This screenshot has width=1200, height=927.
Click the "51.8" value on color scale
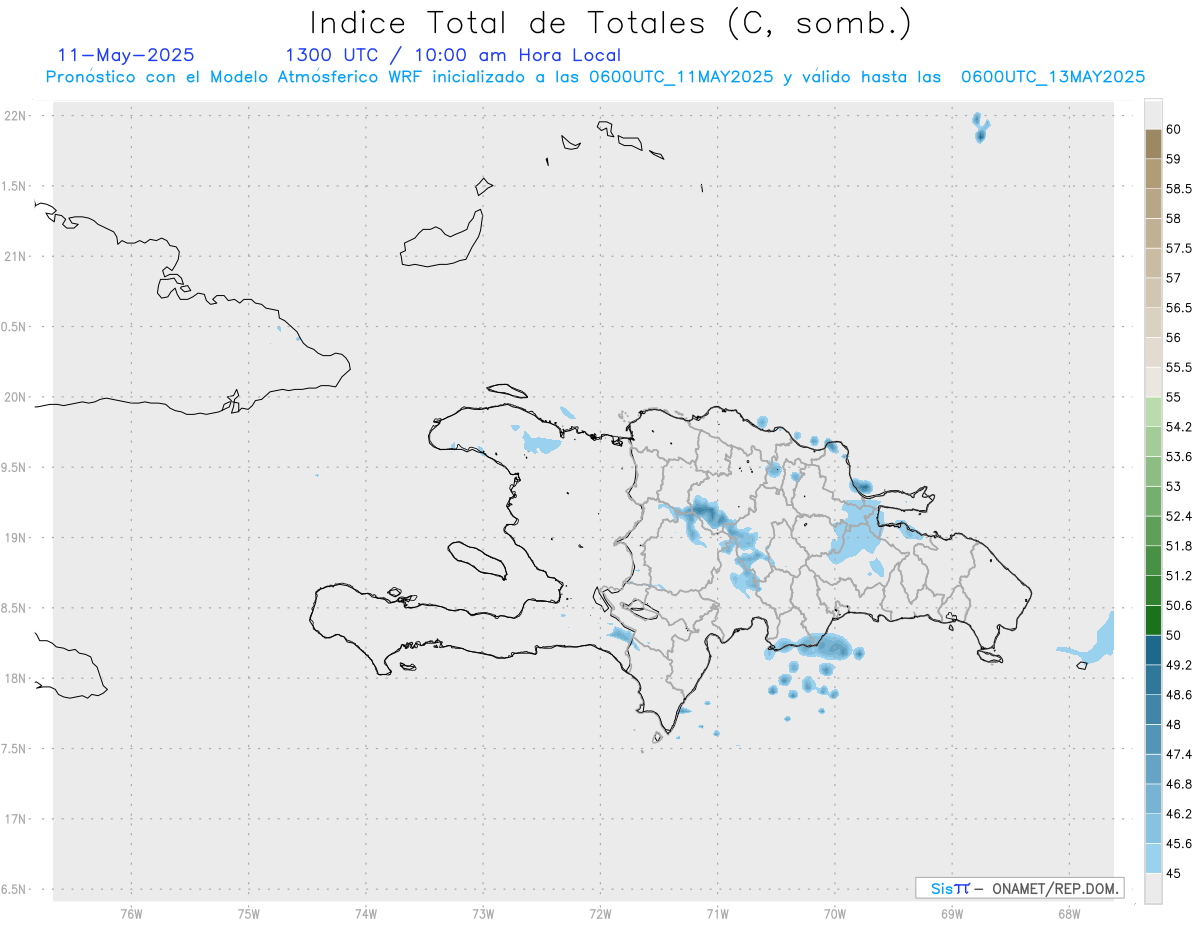pos(1178,546)
